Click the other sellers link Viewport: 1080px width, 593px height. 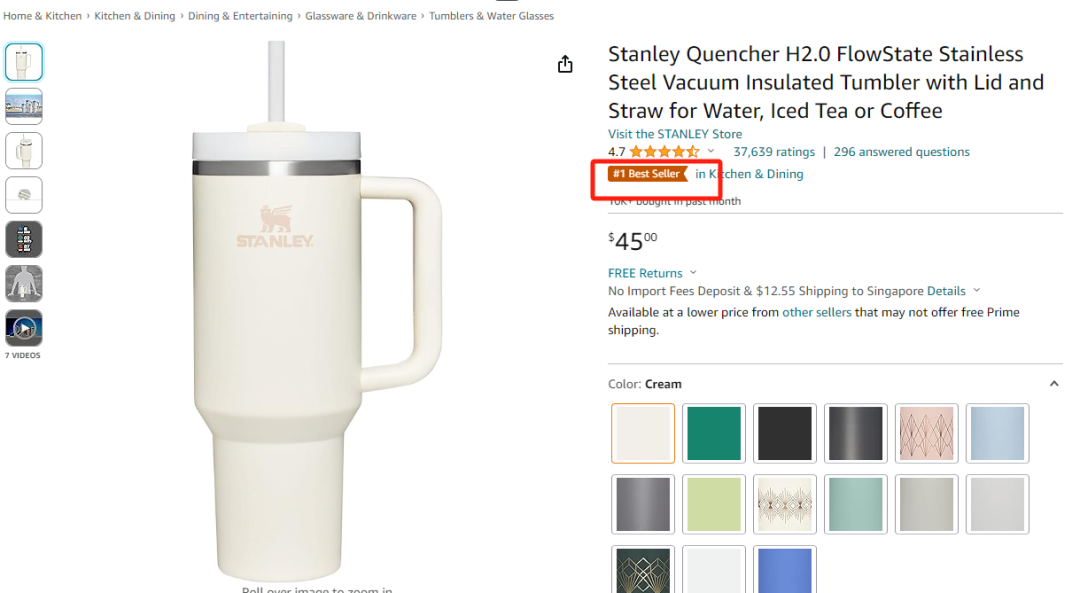817,312
